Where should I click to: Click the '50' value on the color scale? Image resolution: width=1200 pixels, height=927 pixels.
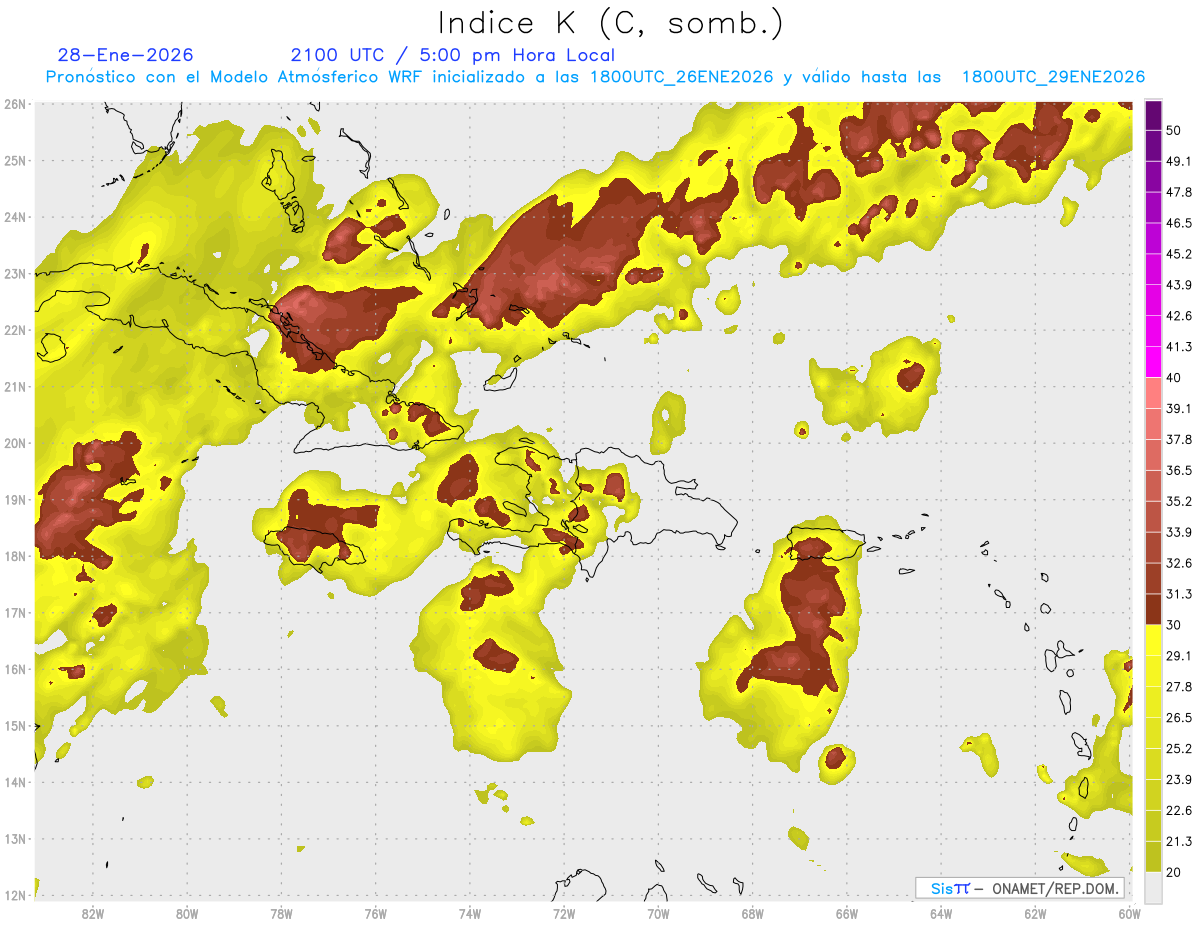(x=1174, y=130)
